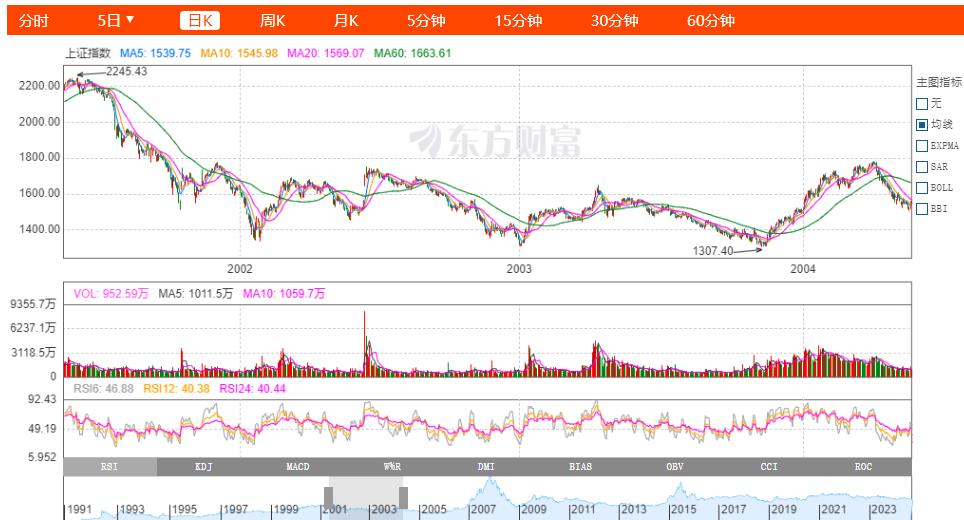Select the DMI indicator tab
The width and height of the screenshot is (964, 520).
tap(486, 467)
